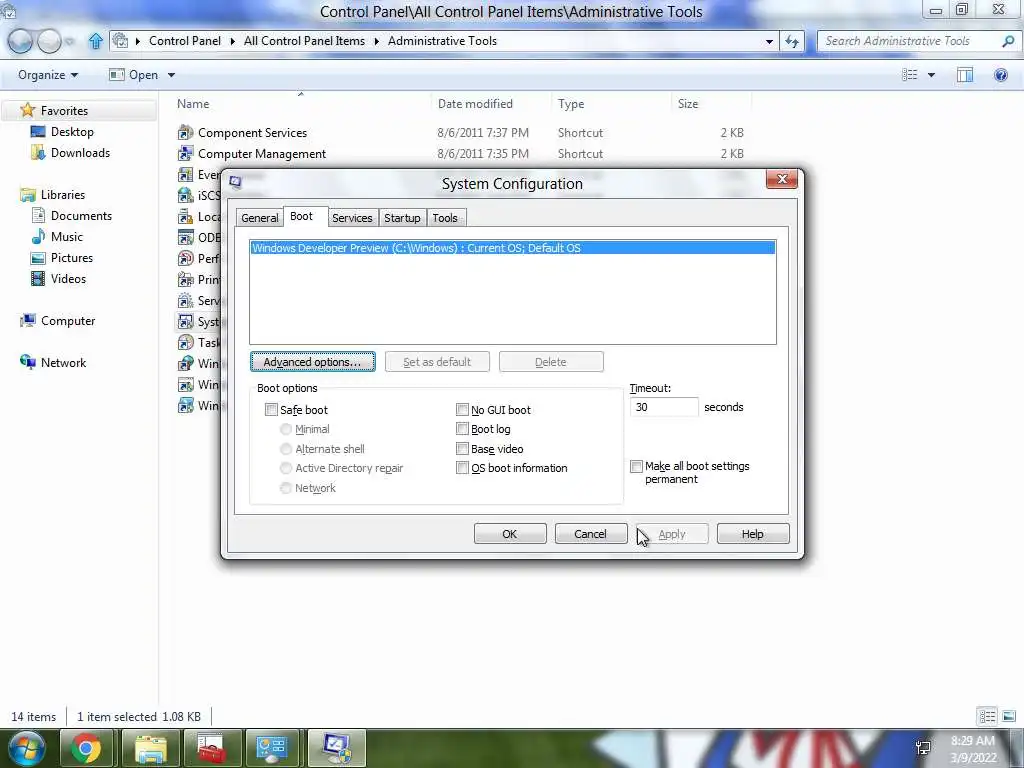Enable the No GUI boot checkbox
The height and width of the screenshot is (768, 1024).
coord(462,409)
